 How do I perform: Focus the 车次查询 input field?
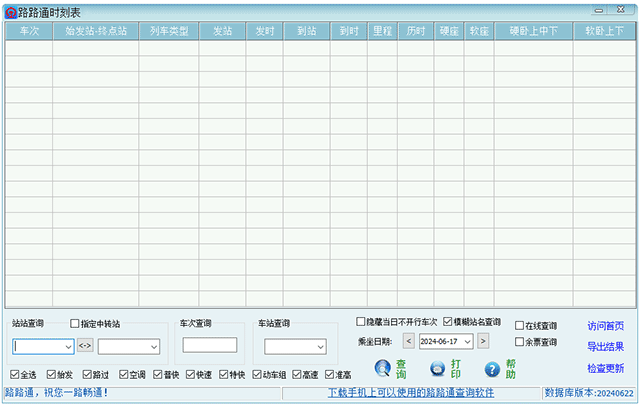[x=210, y=345]
